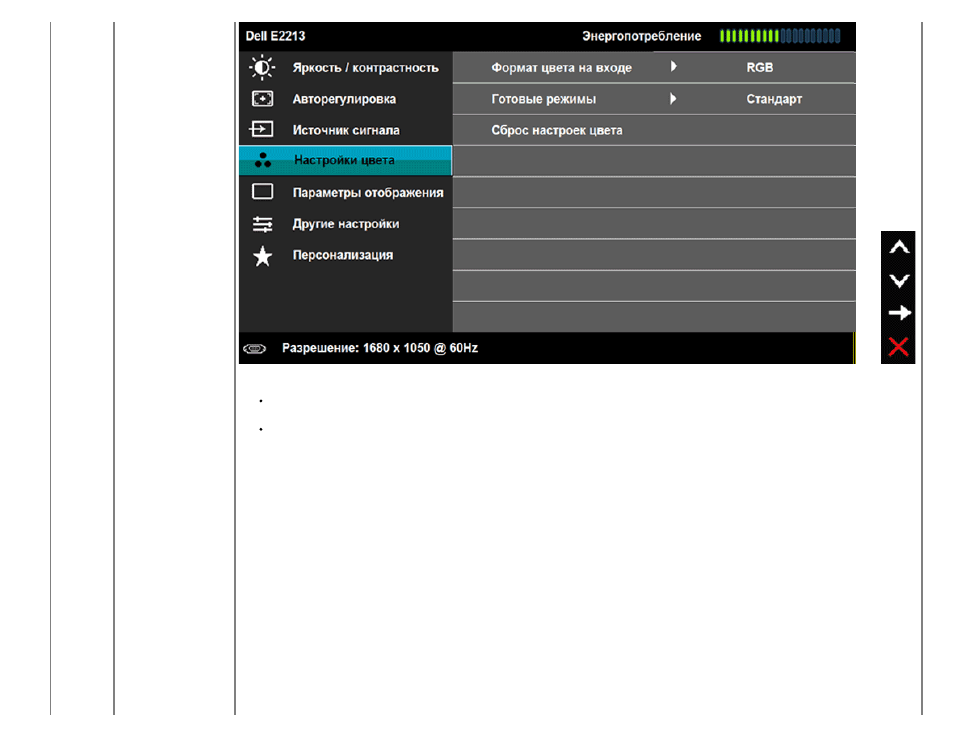Click the three-dot Настройки цвета icon
Viewport: 954px width, 737px height.
tap(263, 160)
